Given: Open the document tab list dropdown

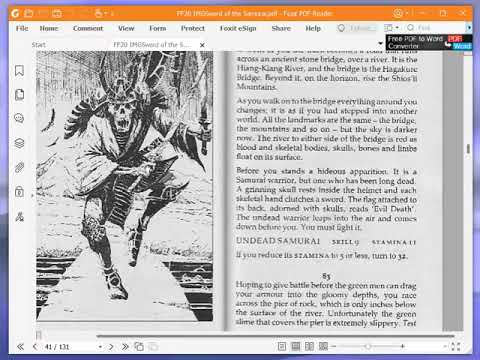Looking at the screenshot, I should pos(380,44).
